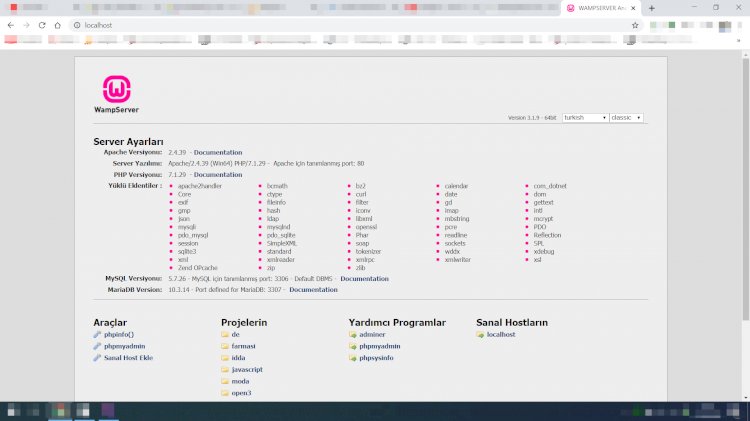Image resolution: width=750 pixels, height=421 pixels.
Task: Open the open3 project
Action: pos(241,393)
